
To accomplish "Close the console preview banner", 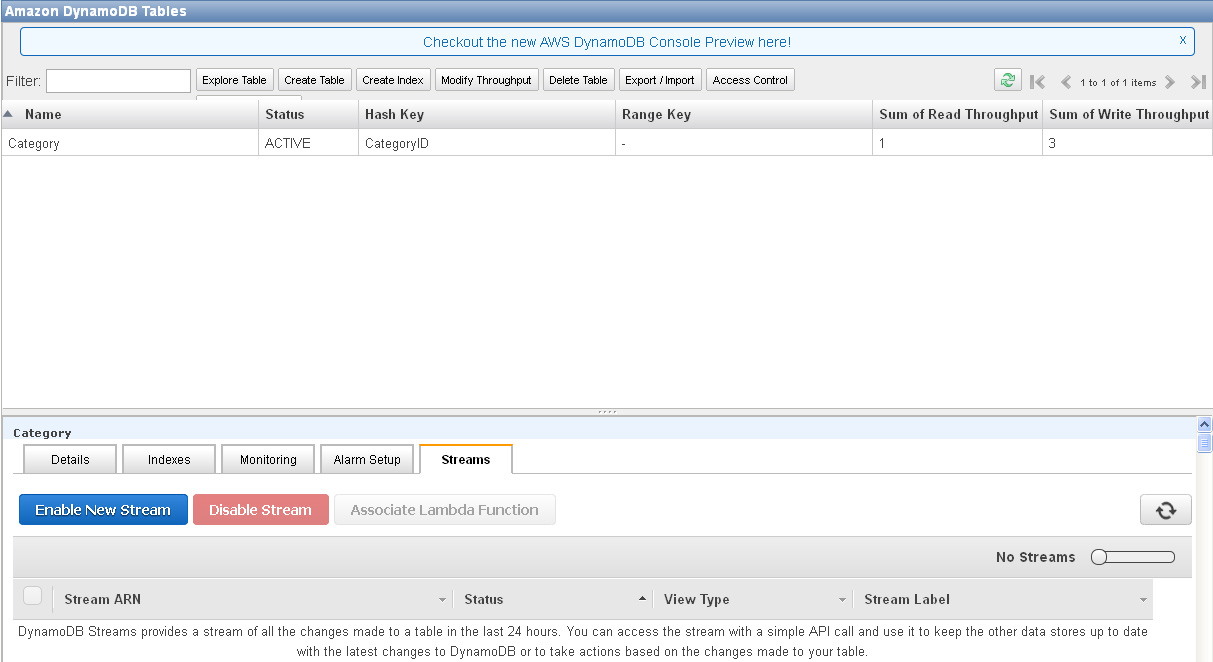I will point(1183,40).
